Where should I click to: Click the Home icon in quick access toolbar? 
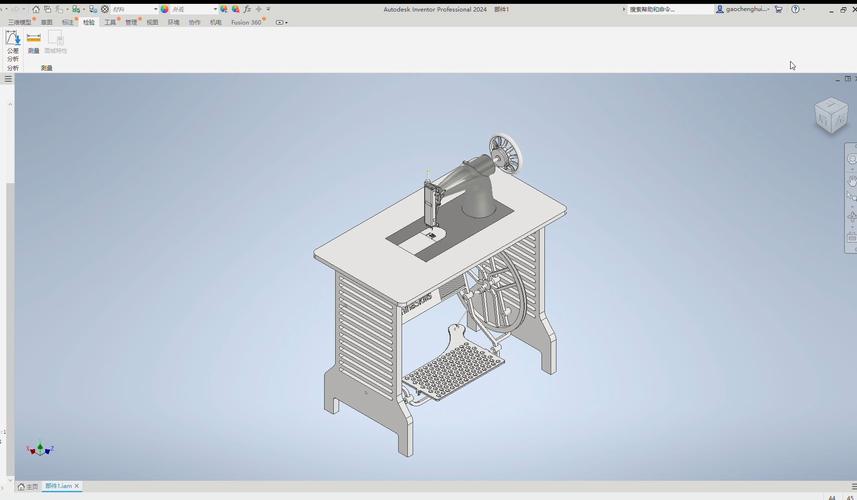click(x=36, y=9)
